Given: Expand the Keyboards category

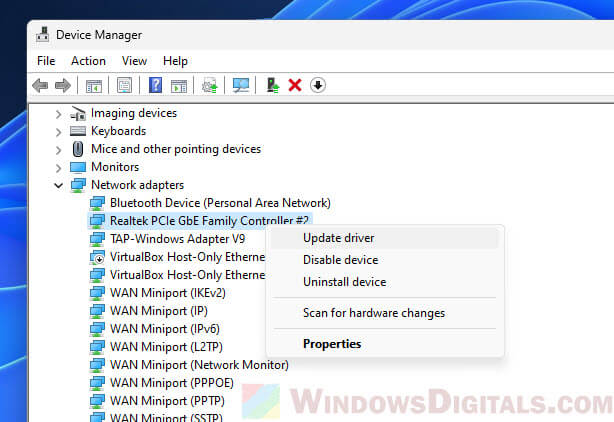Looking at the screenshot, I should (58, 132).
